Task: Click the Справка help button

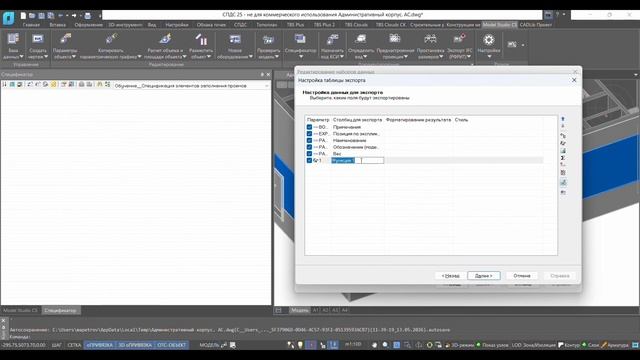Action: click(560, 276)
